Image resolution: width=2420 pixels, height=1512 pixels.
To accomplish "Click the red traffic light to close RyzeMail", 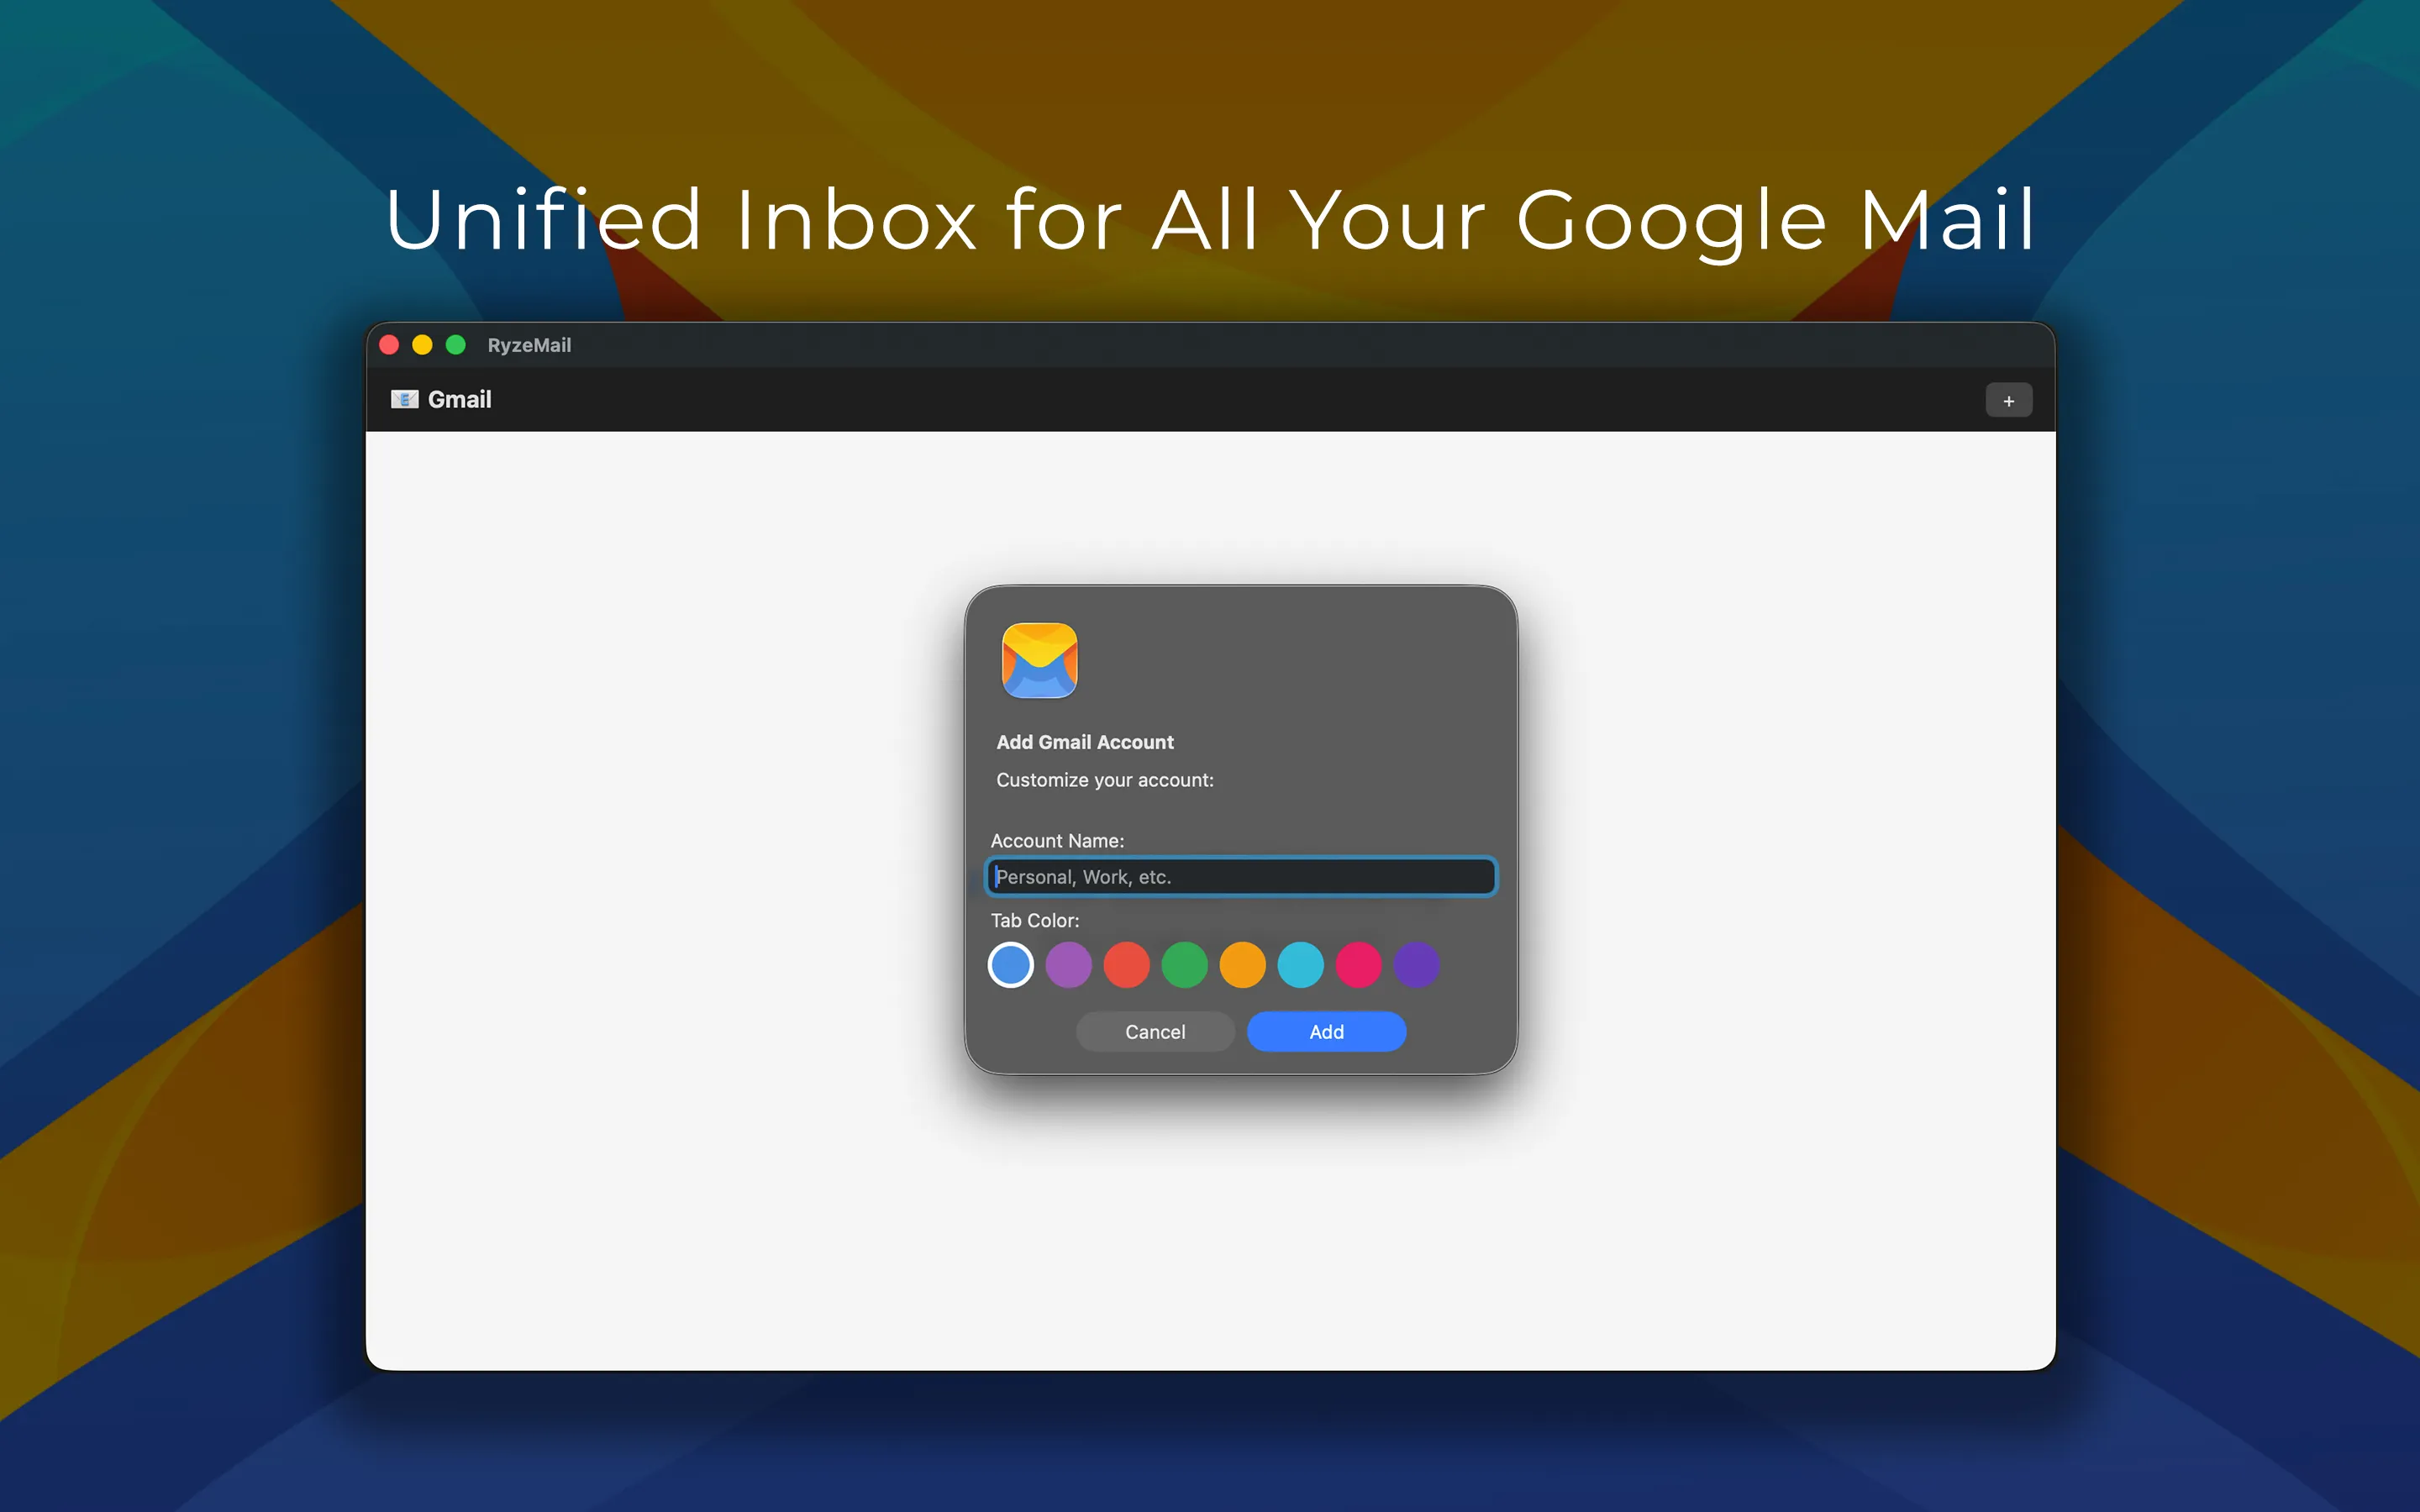I will coord(390,344).
